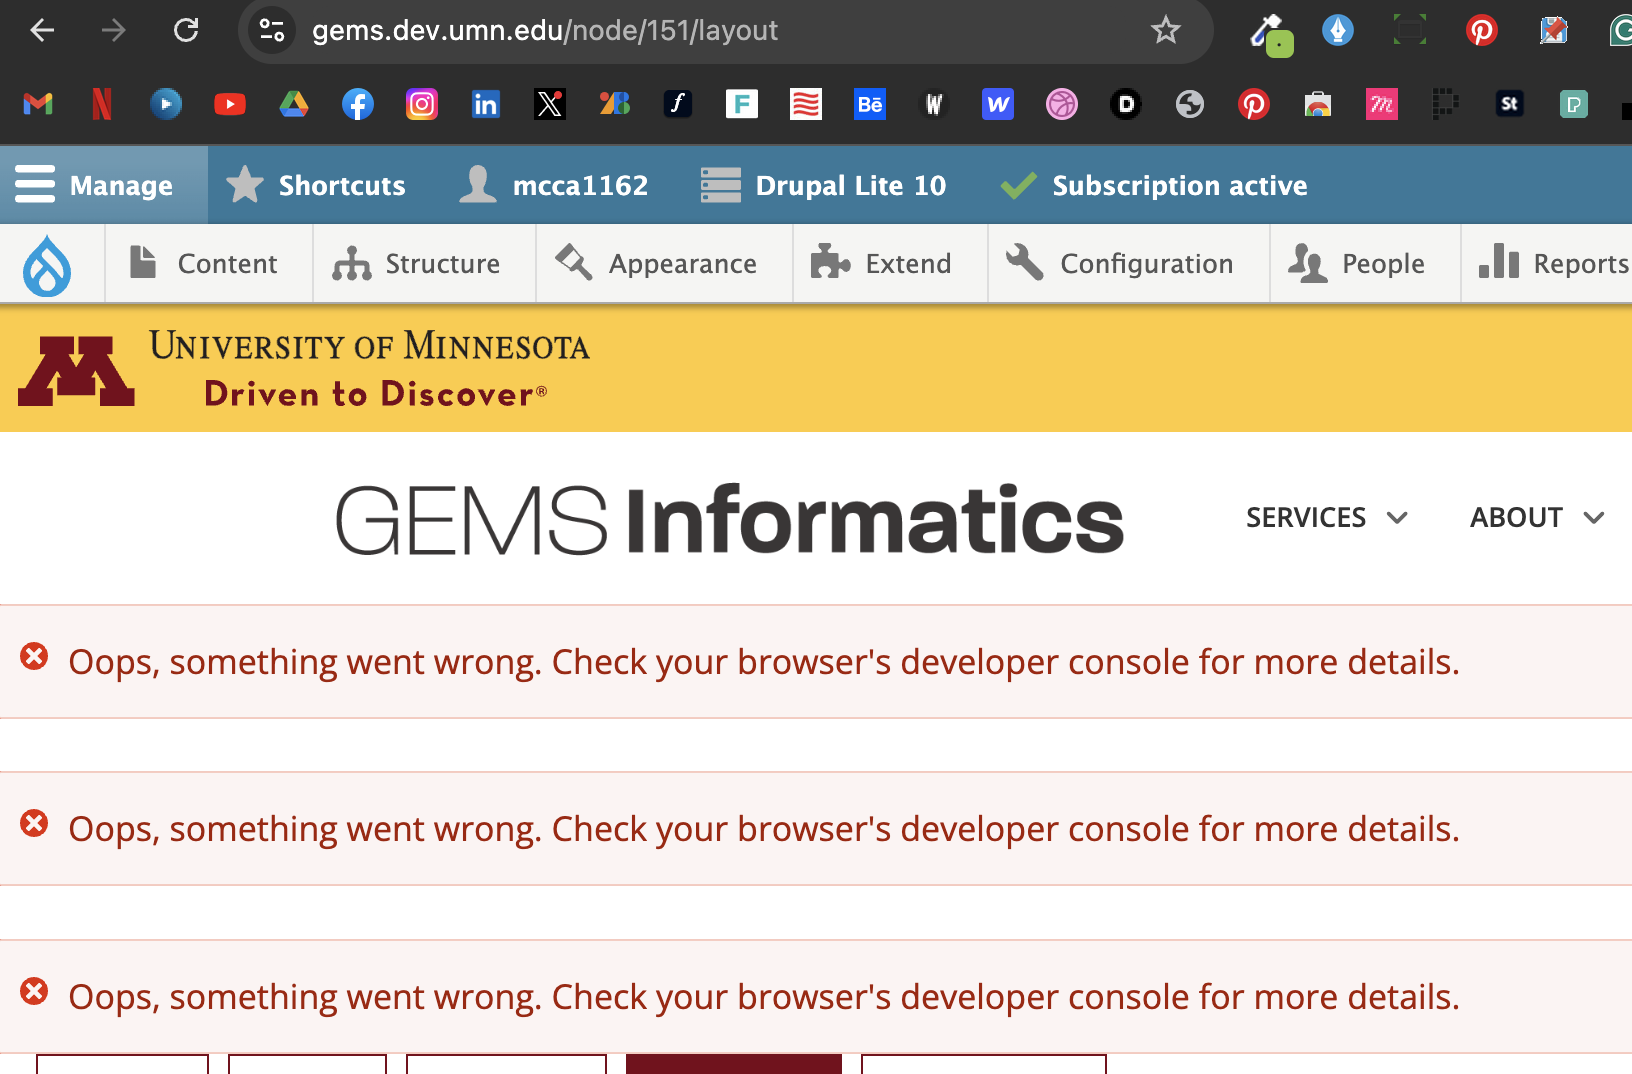The image size is (1632, 1074).
Task: Reload the page in the browser
Action: (x=186, y=30)
